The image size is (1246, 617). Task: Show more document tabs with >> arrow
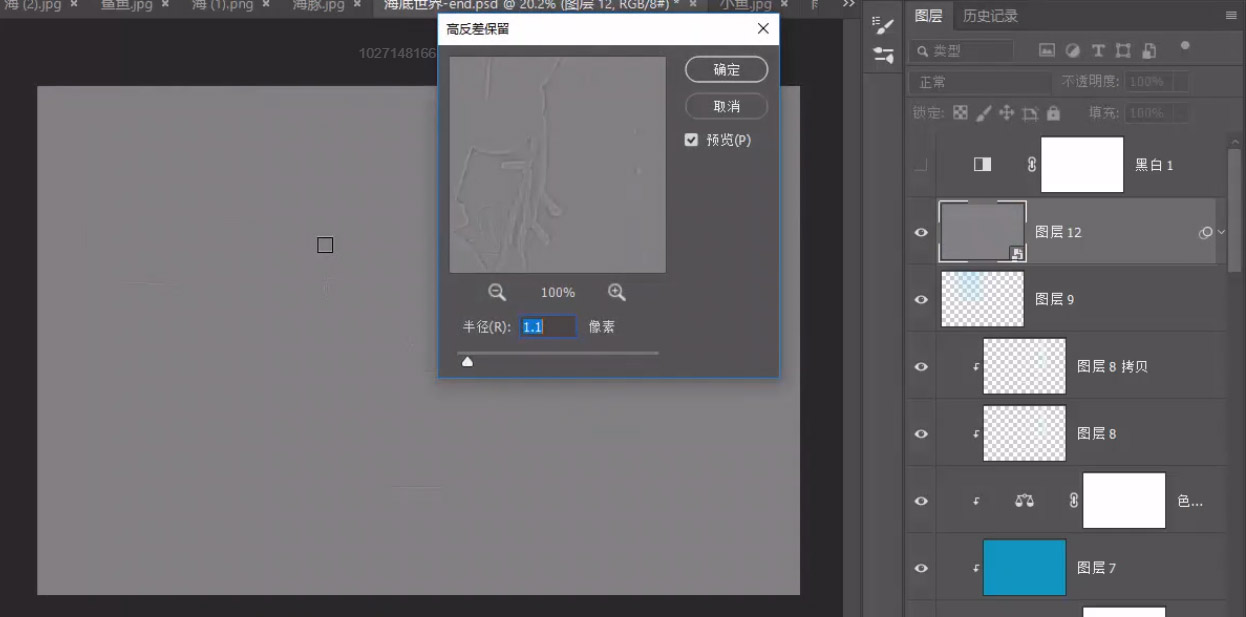849,5
